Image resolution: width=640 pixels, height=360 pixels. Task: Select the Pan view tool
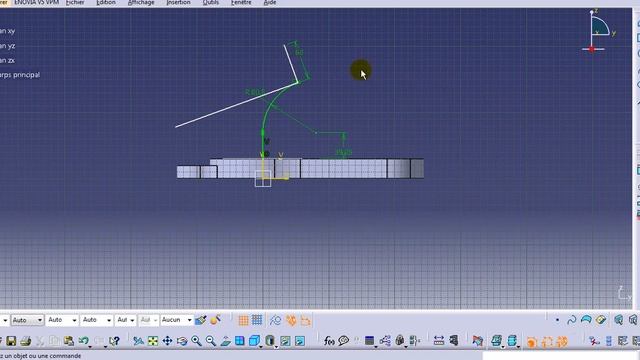[x=167, y=341]
